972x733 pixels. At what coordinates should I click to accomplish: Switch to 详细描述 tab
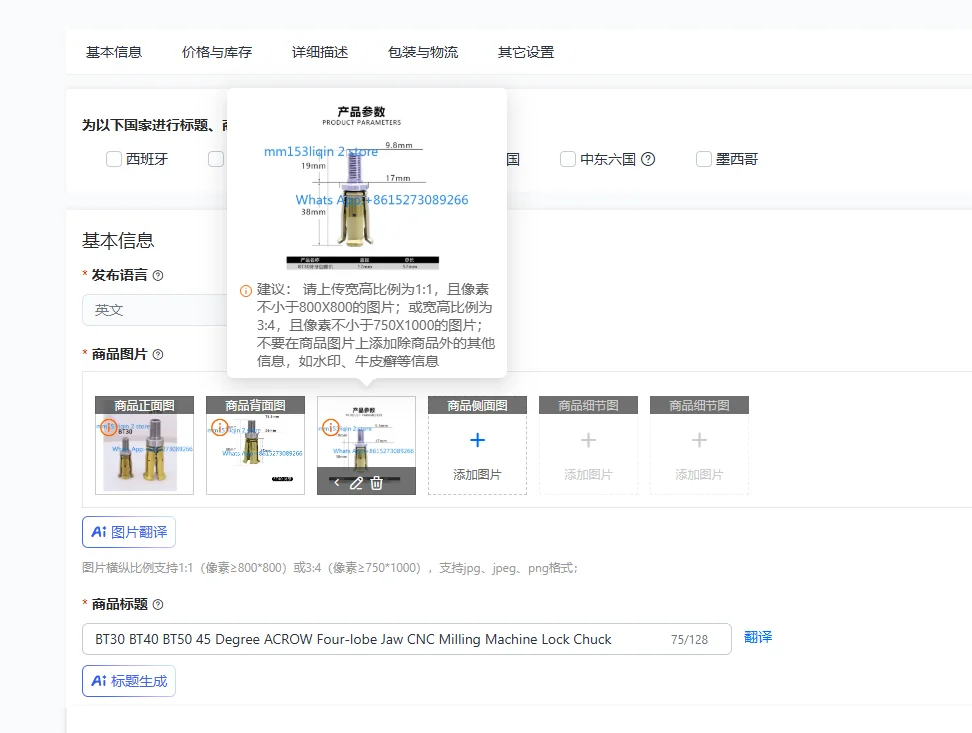point(320,52)
